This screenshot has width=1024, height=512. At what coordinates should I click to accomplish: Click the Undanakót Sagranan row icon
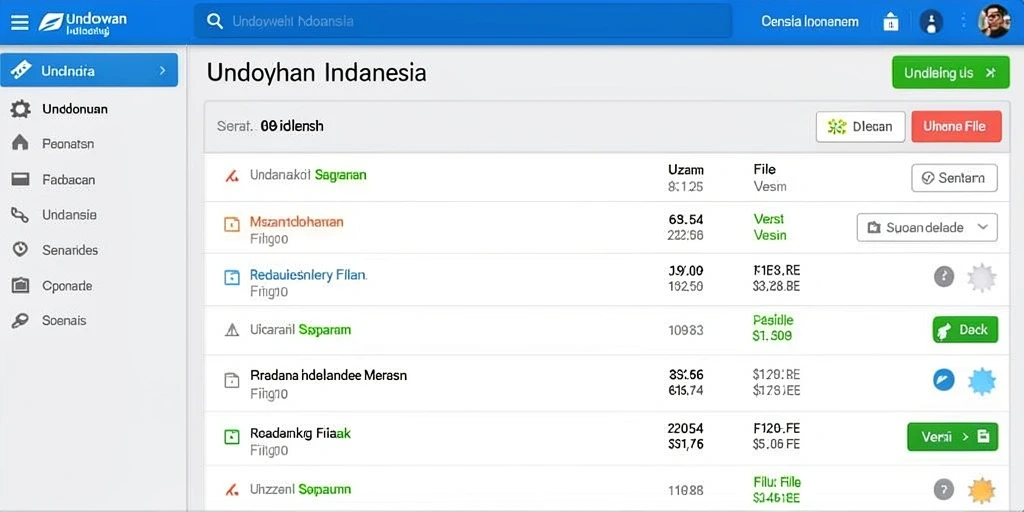coord(231,176)
